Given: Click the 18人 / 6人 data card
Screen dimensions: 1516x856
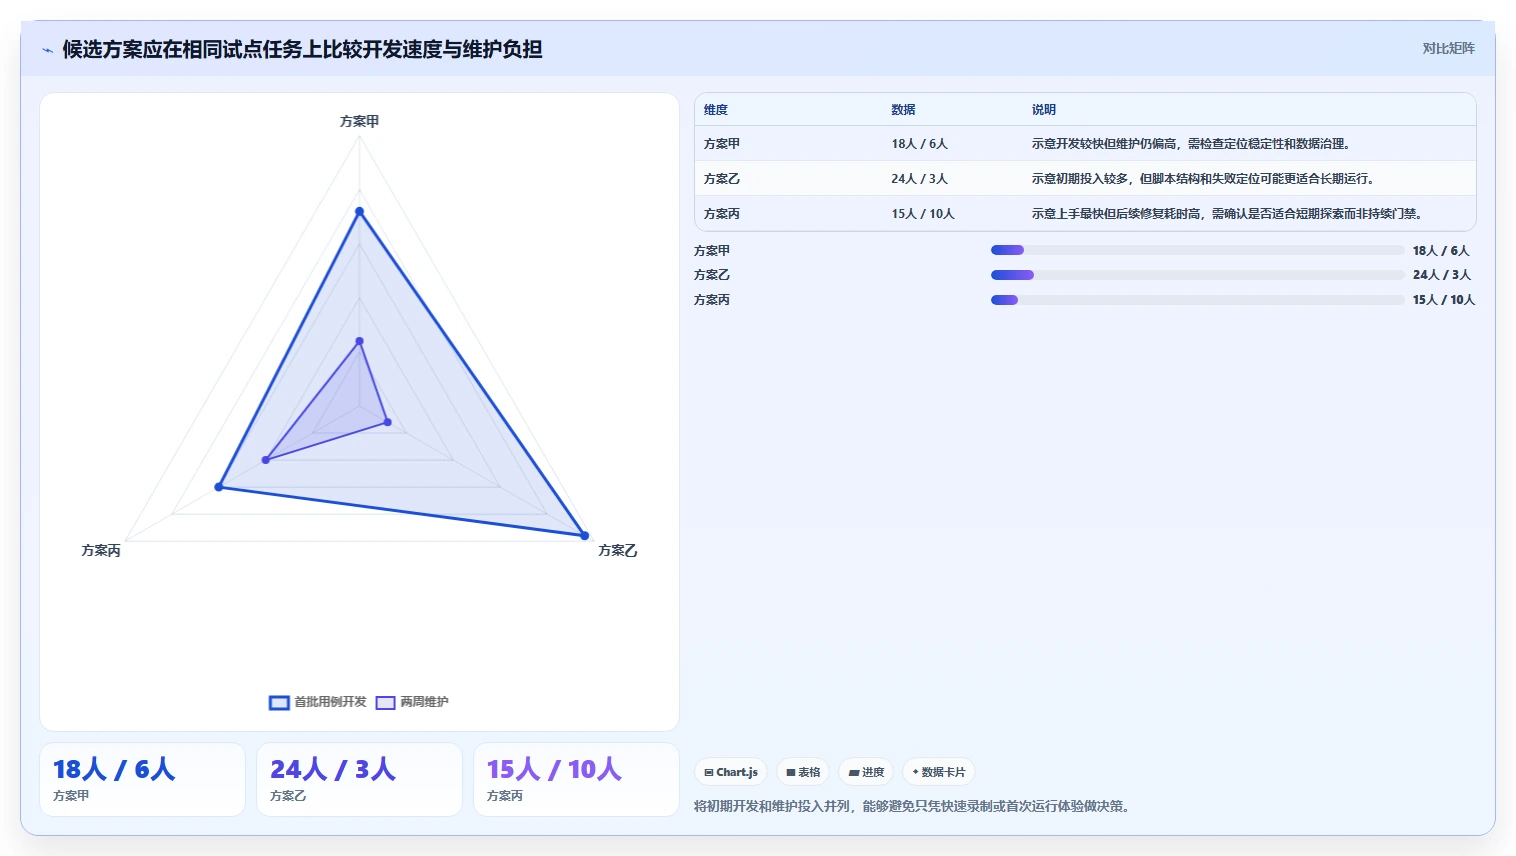Looking at the screenshot, I should [142, 780].
